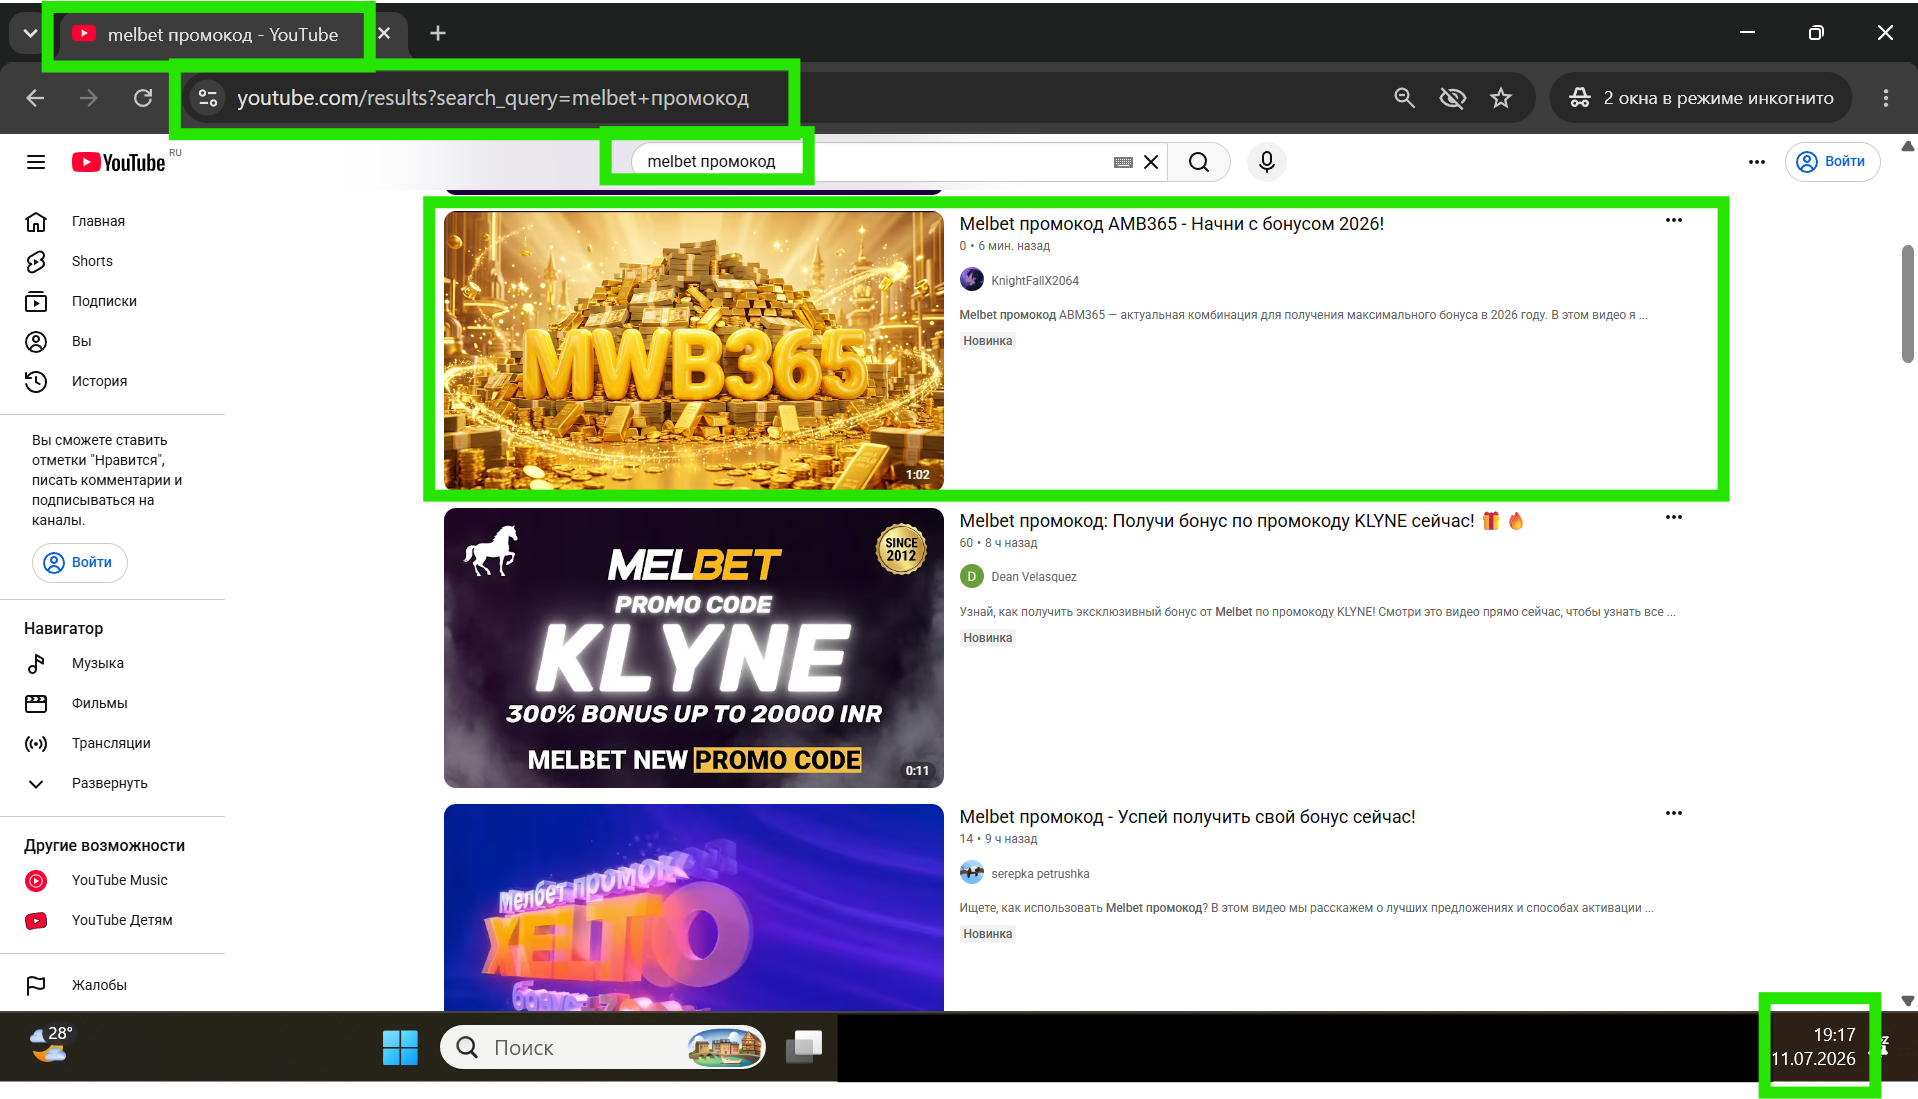Go forward in browser history
The width and height of the screenshot is (1918, 1099).
(89, 98)
